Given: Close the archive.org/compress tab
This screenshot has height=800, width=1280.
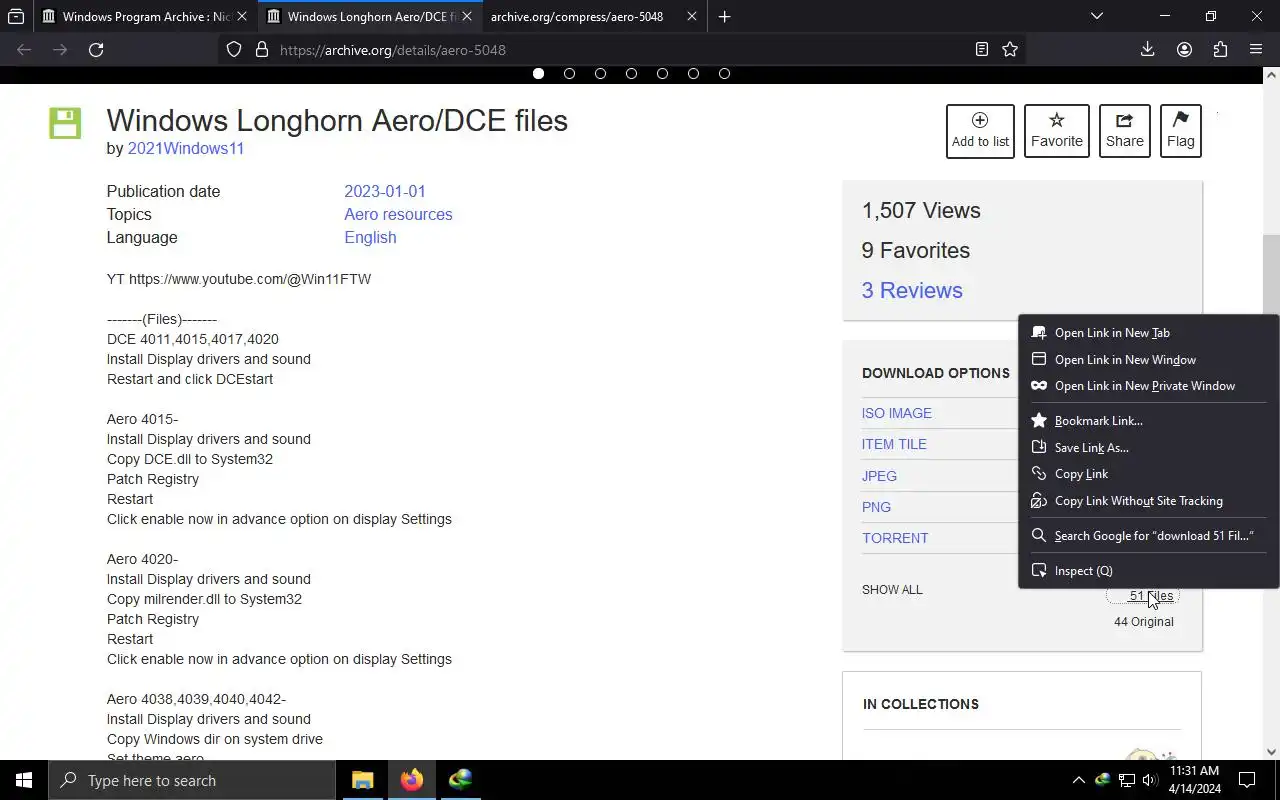Looking at the screenshot, I should (691, 16).
